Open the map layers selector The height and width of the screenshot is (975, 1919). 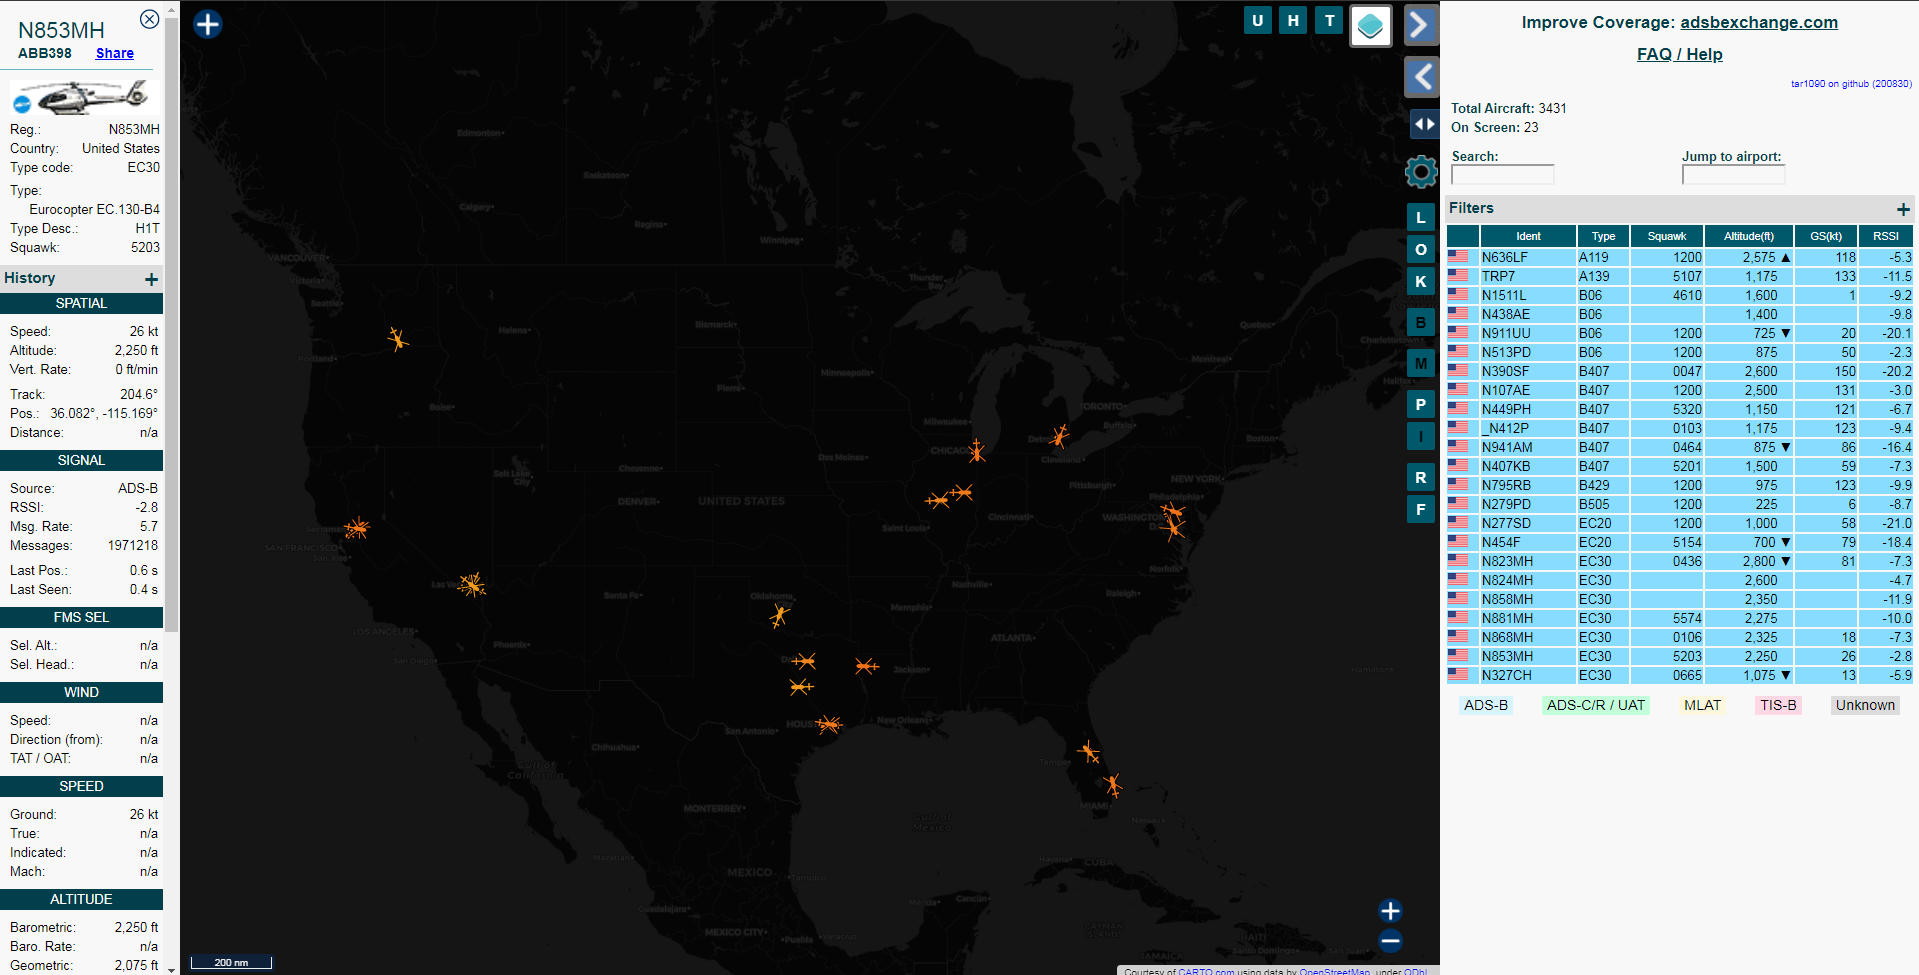coord(1371,26)
